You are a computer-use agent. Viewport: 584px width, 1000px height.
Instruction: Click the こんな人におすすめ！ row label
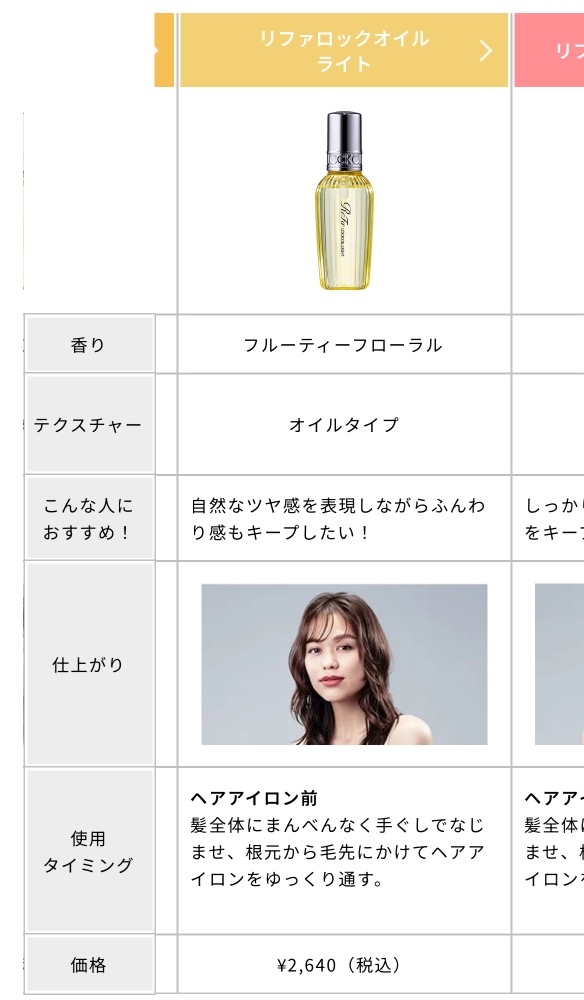pos(89,518)
